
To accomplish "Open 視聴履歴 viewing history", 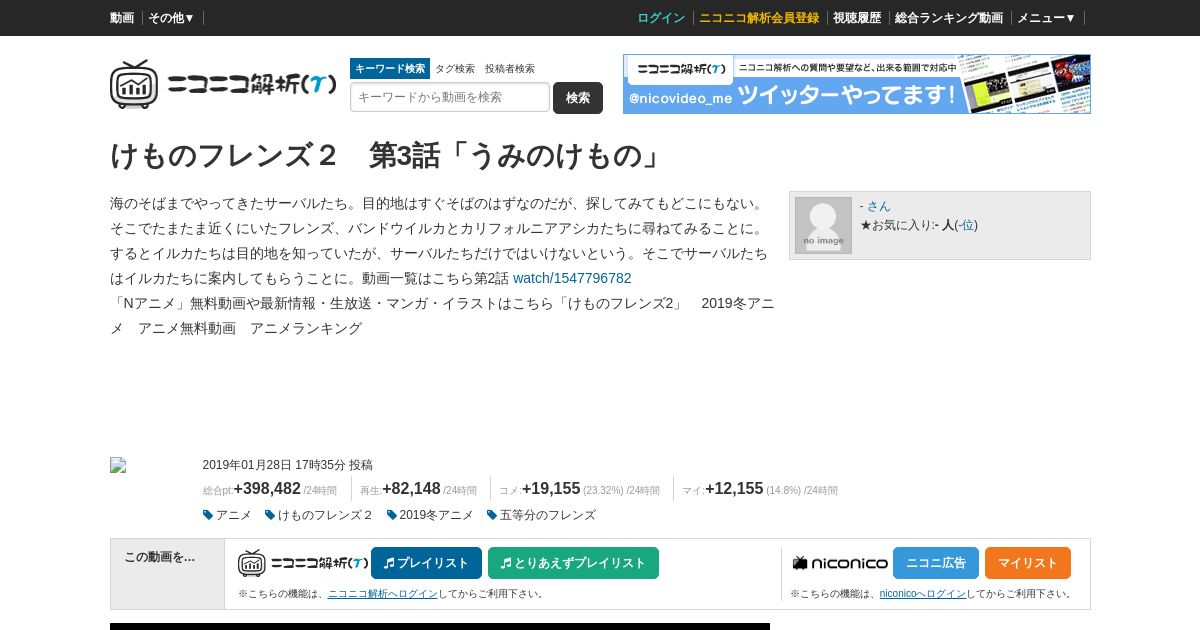I will pyautogui.click(x=857, y=18).
